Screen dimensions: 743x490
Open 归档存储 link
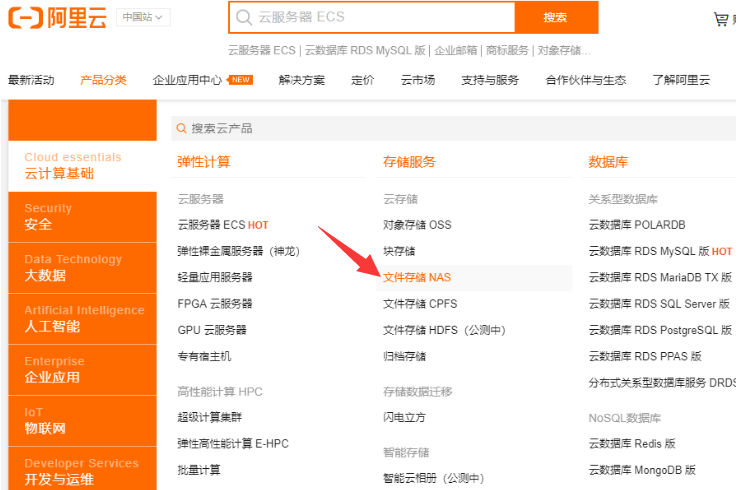pyautogui.click(x=404, y=356)
